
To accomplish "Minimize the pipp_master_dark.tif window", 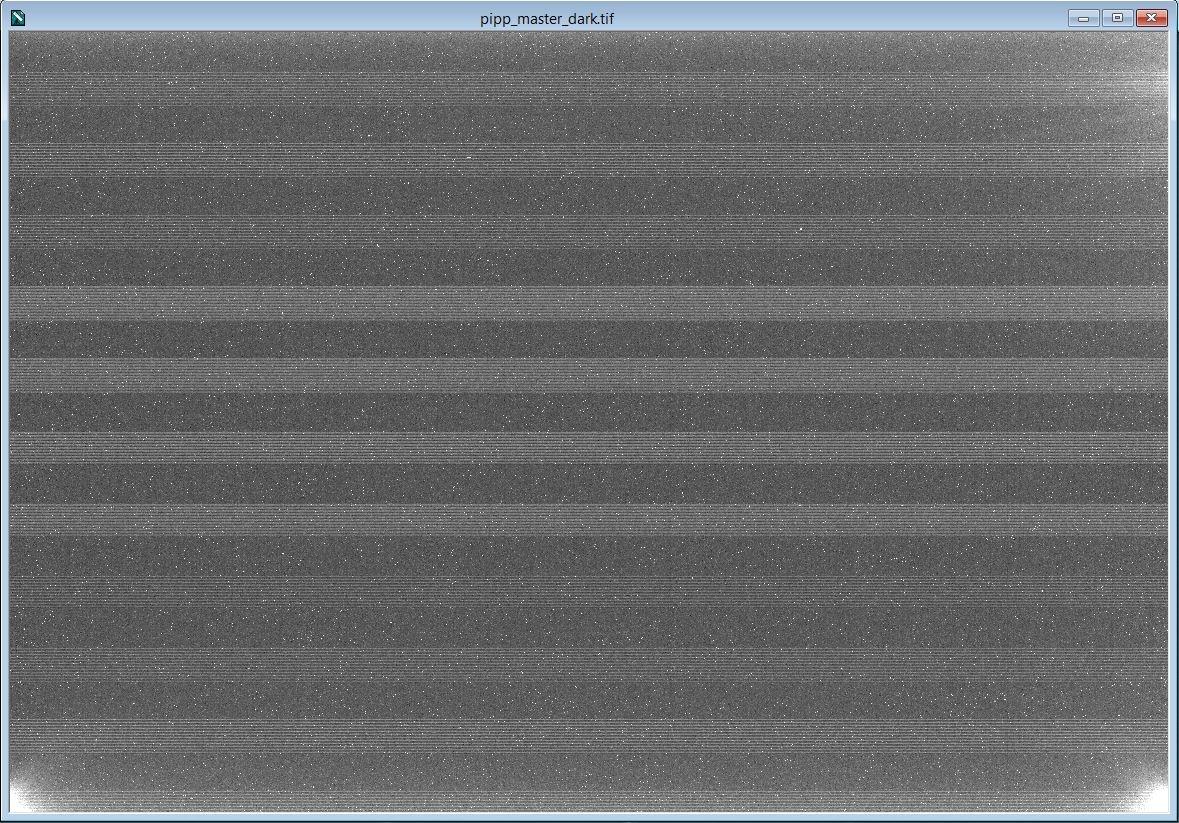I will (x=1084, y=18).
